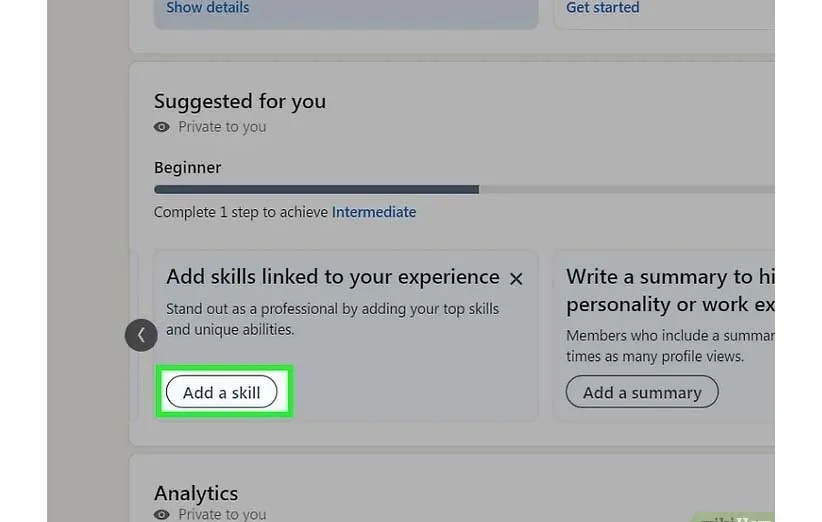Click the previous carousel arrow
This screenshot has height=522, width=822.
click(x=141, y=335)
